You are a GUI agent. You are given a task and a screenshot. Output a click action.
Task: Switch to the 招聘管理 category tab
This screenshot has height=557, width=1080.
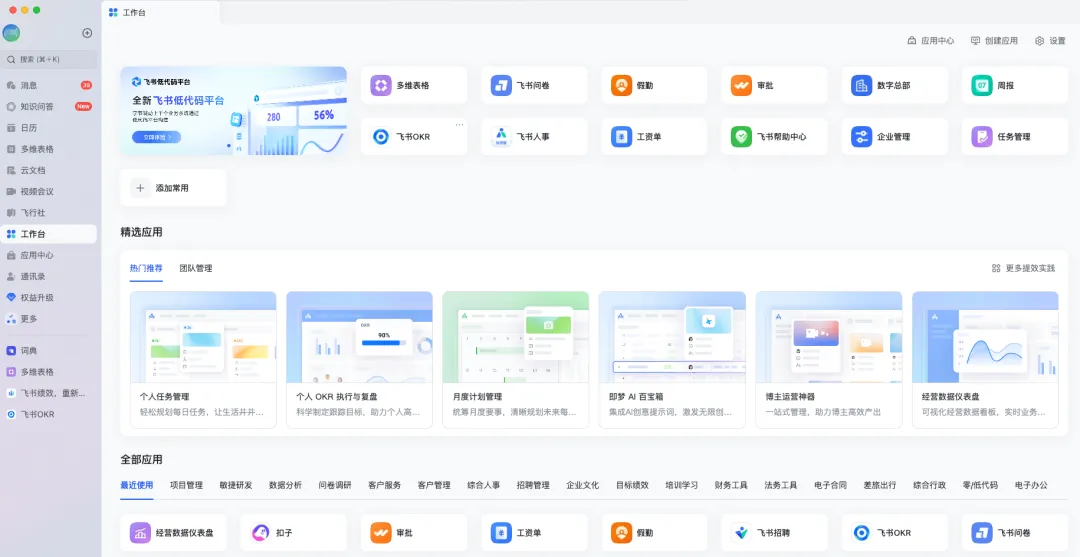pos(533,485)
